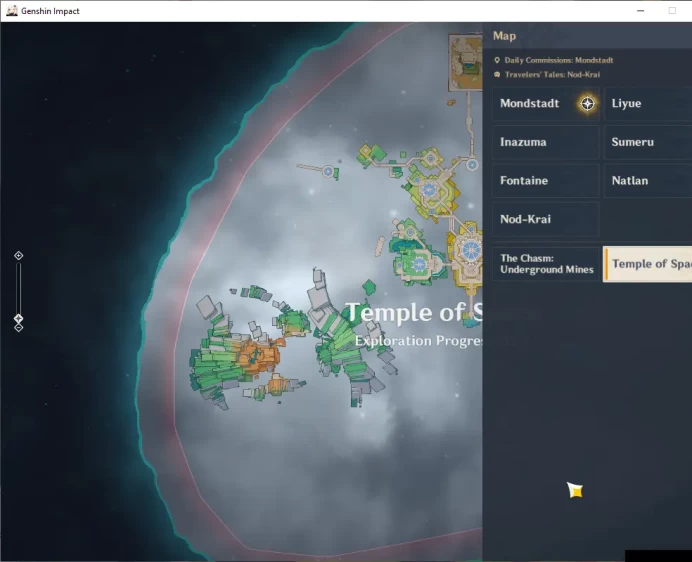The height and width of the screenshot is (562, 692).
Task: Click the Genshin Impact window icon
Action: click(12, 11)
